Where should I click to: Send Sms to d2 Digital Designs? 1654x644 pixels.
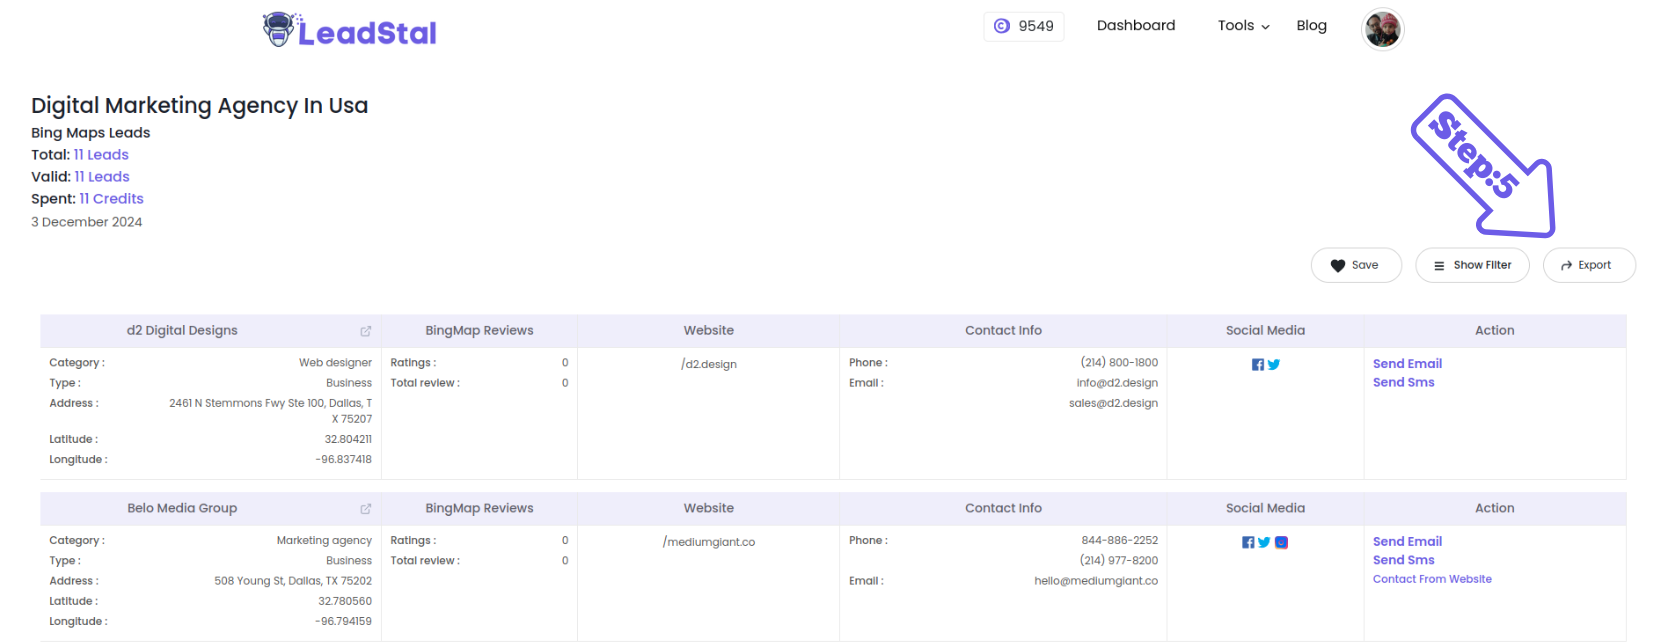click(x=1403, y=382)
